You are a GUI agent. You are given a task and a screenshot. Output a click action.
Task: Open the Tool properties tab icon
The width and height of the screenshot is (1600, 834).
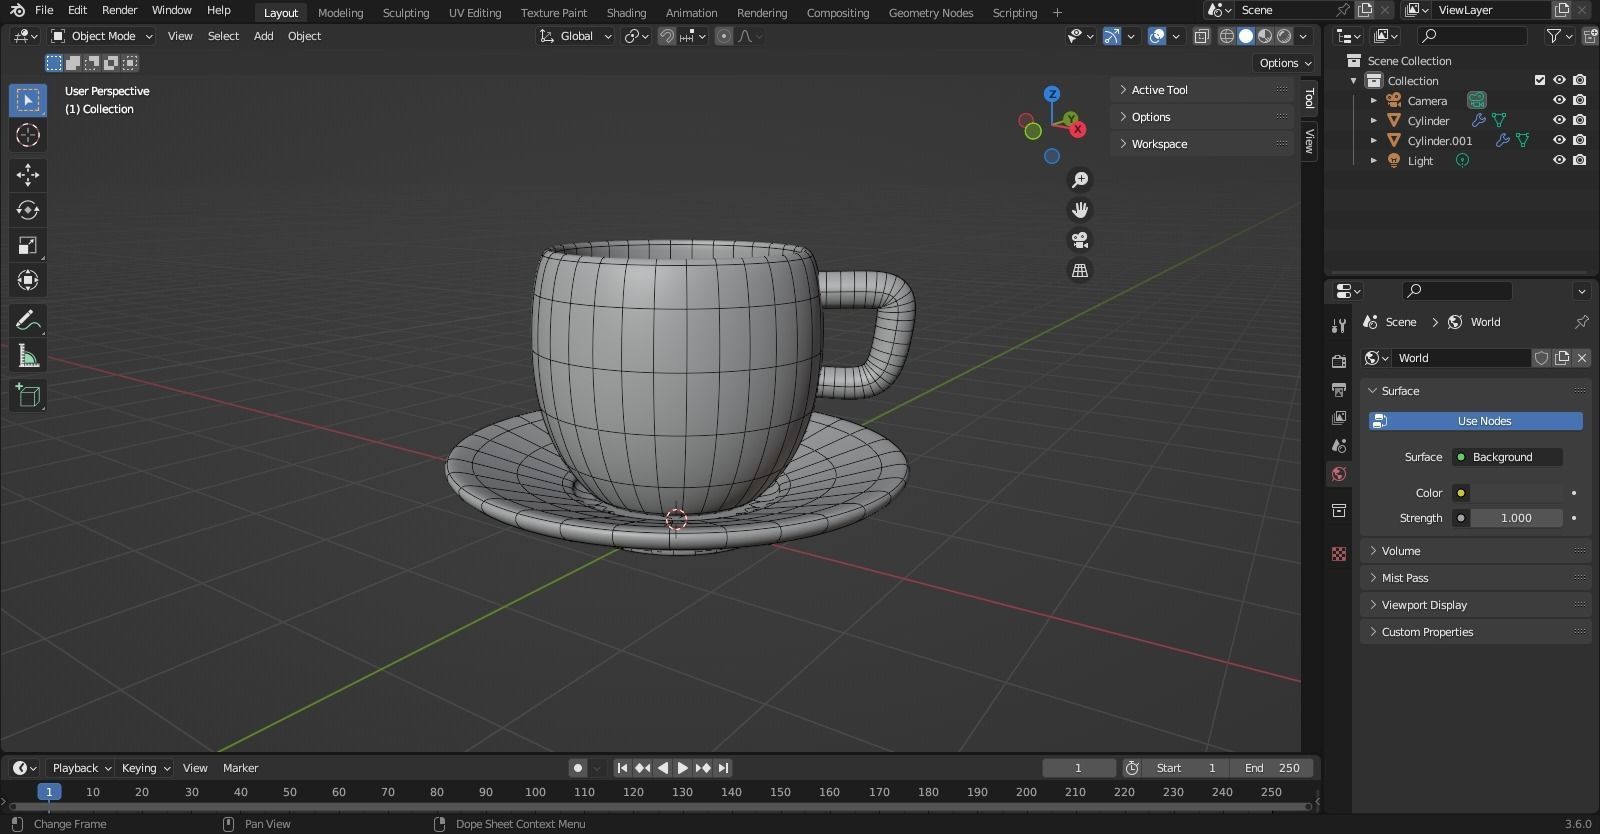pos(1339,325)
